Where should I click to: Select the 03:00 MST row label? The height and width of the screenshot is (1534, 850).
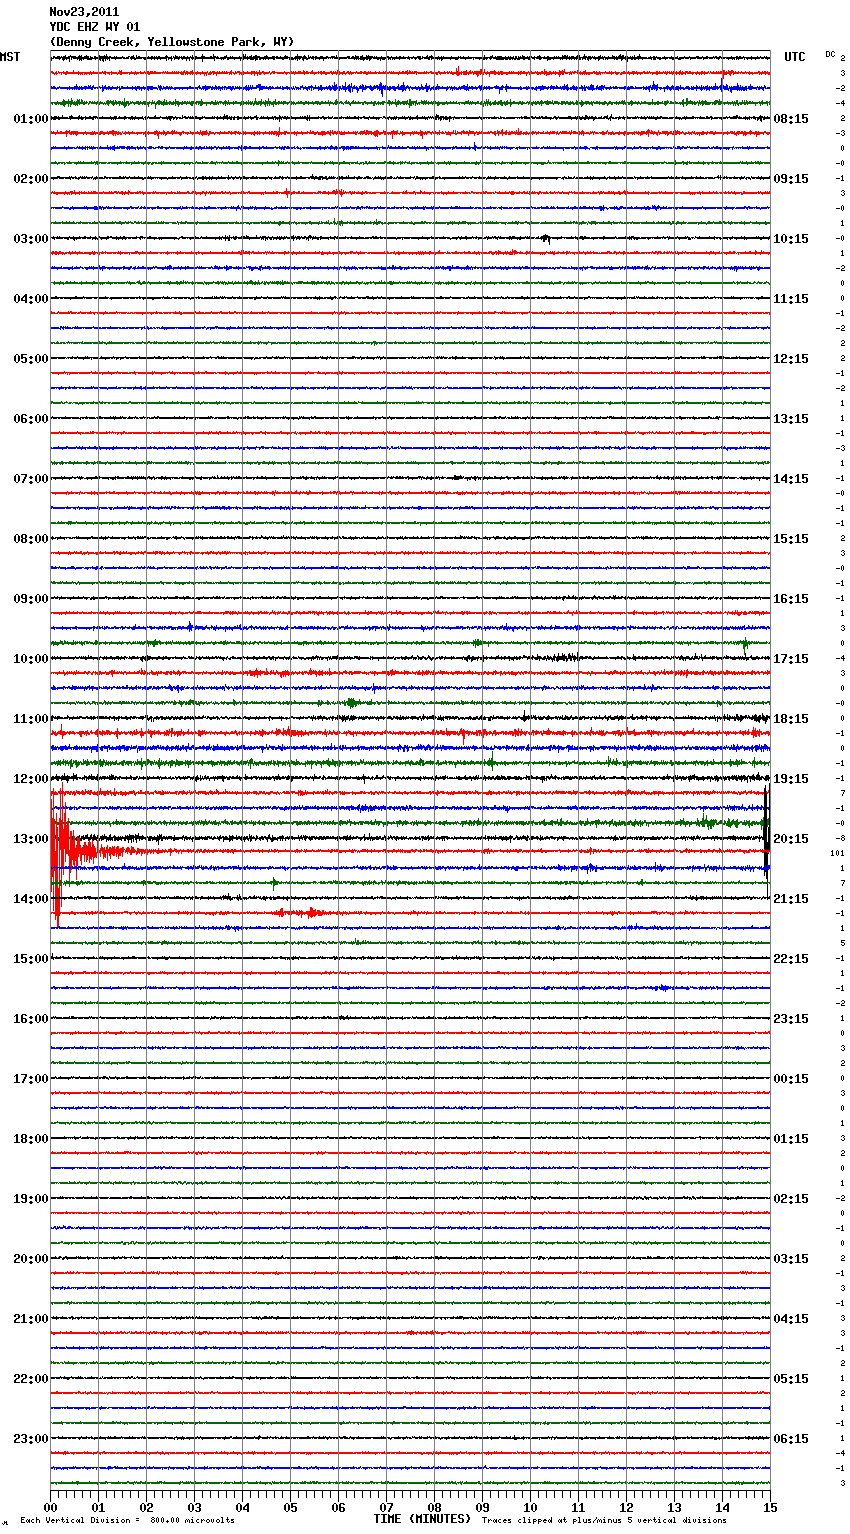pyautogui.click(x=31, y=239)
